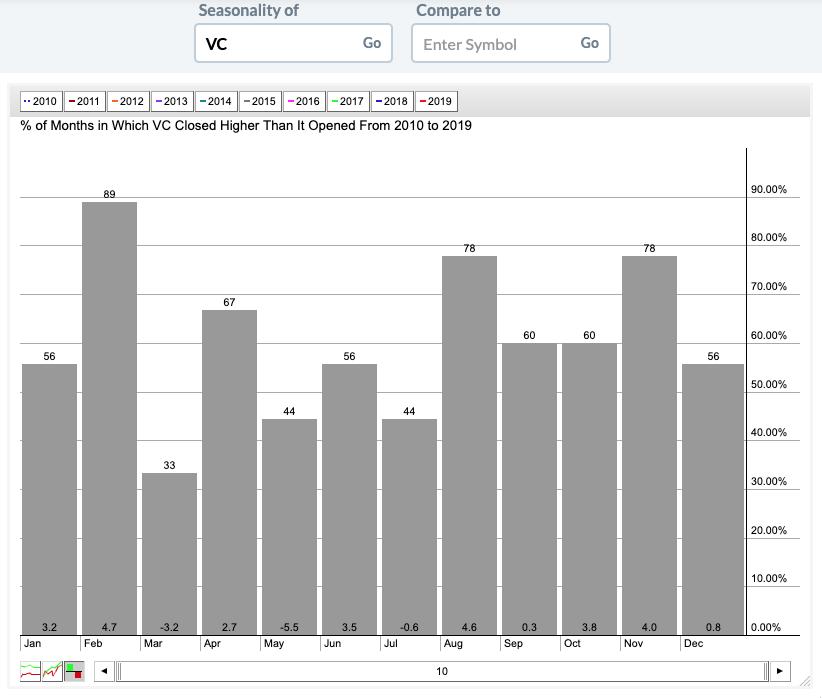Grab the left handle of the years slider
The height and width of the screenshot is (698, 822).
(x=119, y=671)
